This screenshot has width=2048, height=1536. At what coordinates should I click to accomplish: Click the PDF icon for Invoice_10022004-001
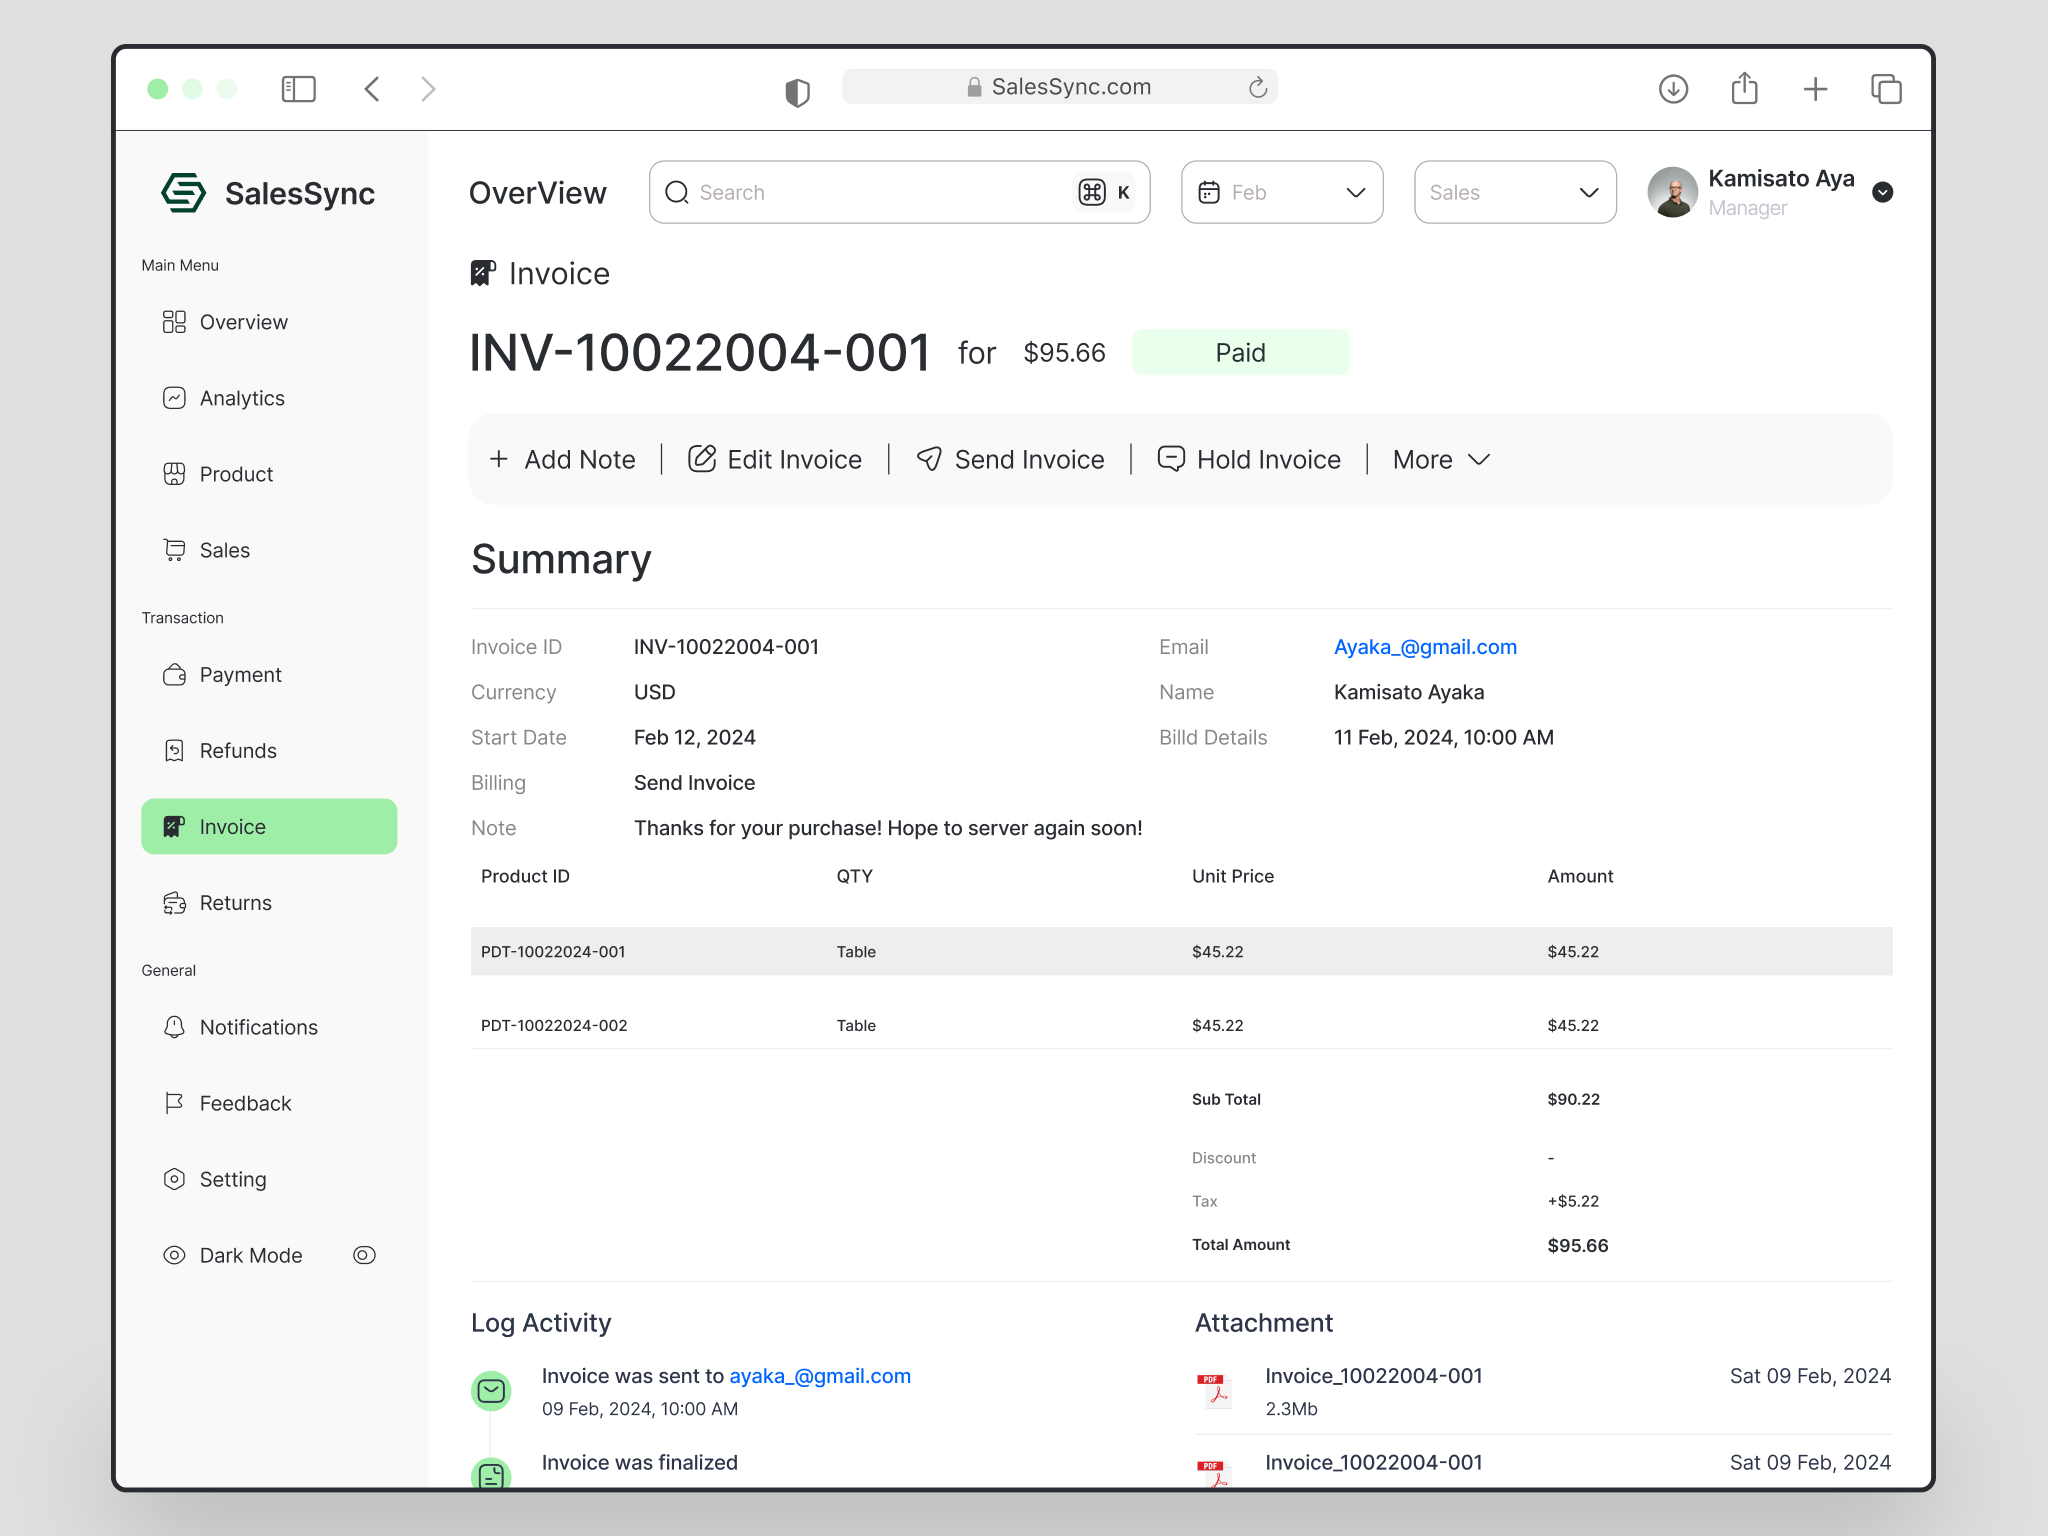(1214, 1389)
